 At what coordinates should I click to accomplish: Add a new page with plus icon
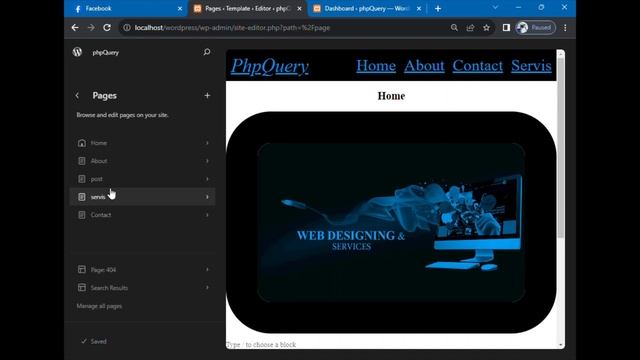click(207, 96)
